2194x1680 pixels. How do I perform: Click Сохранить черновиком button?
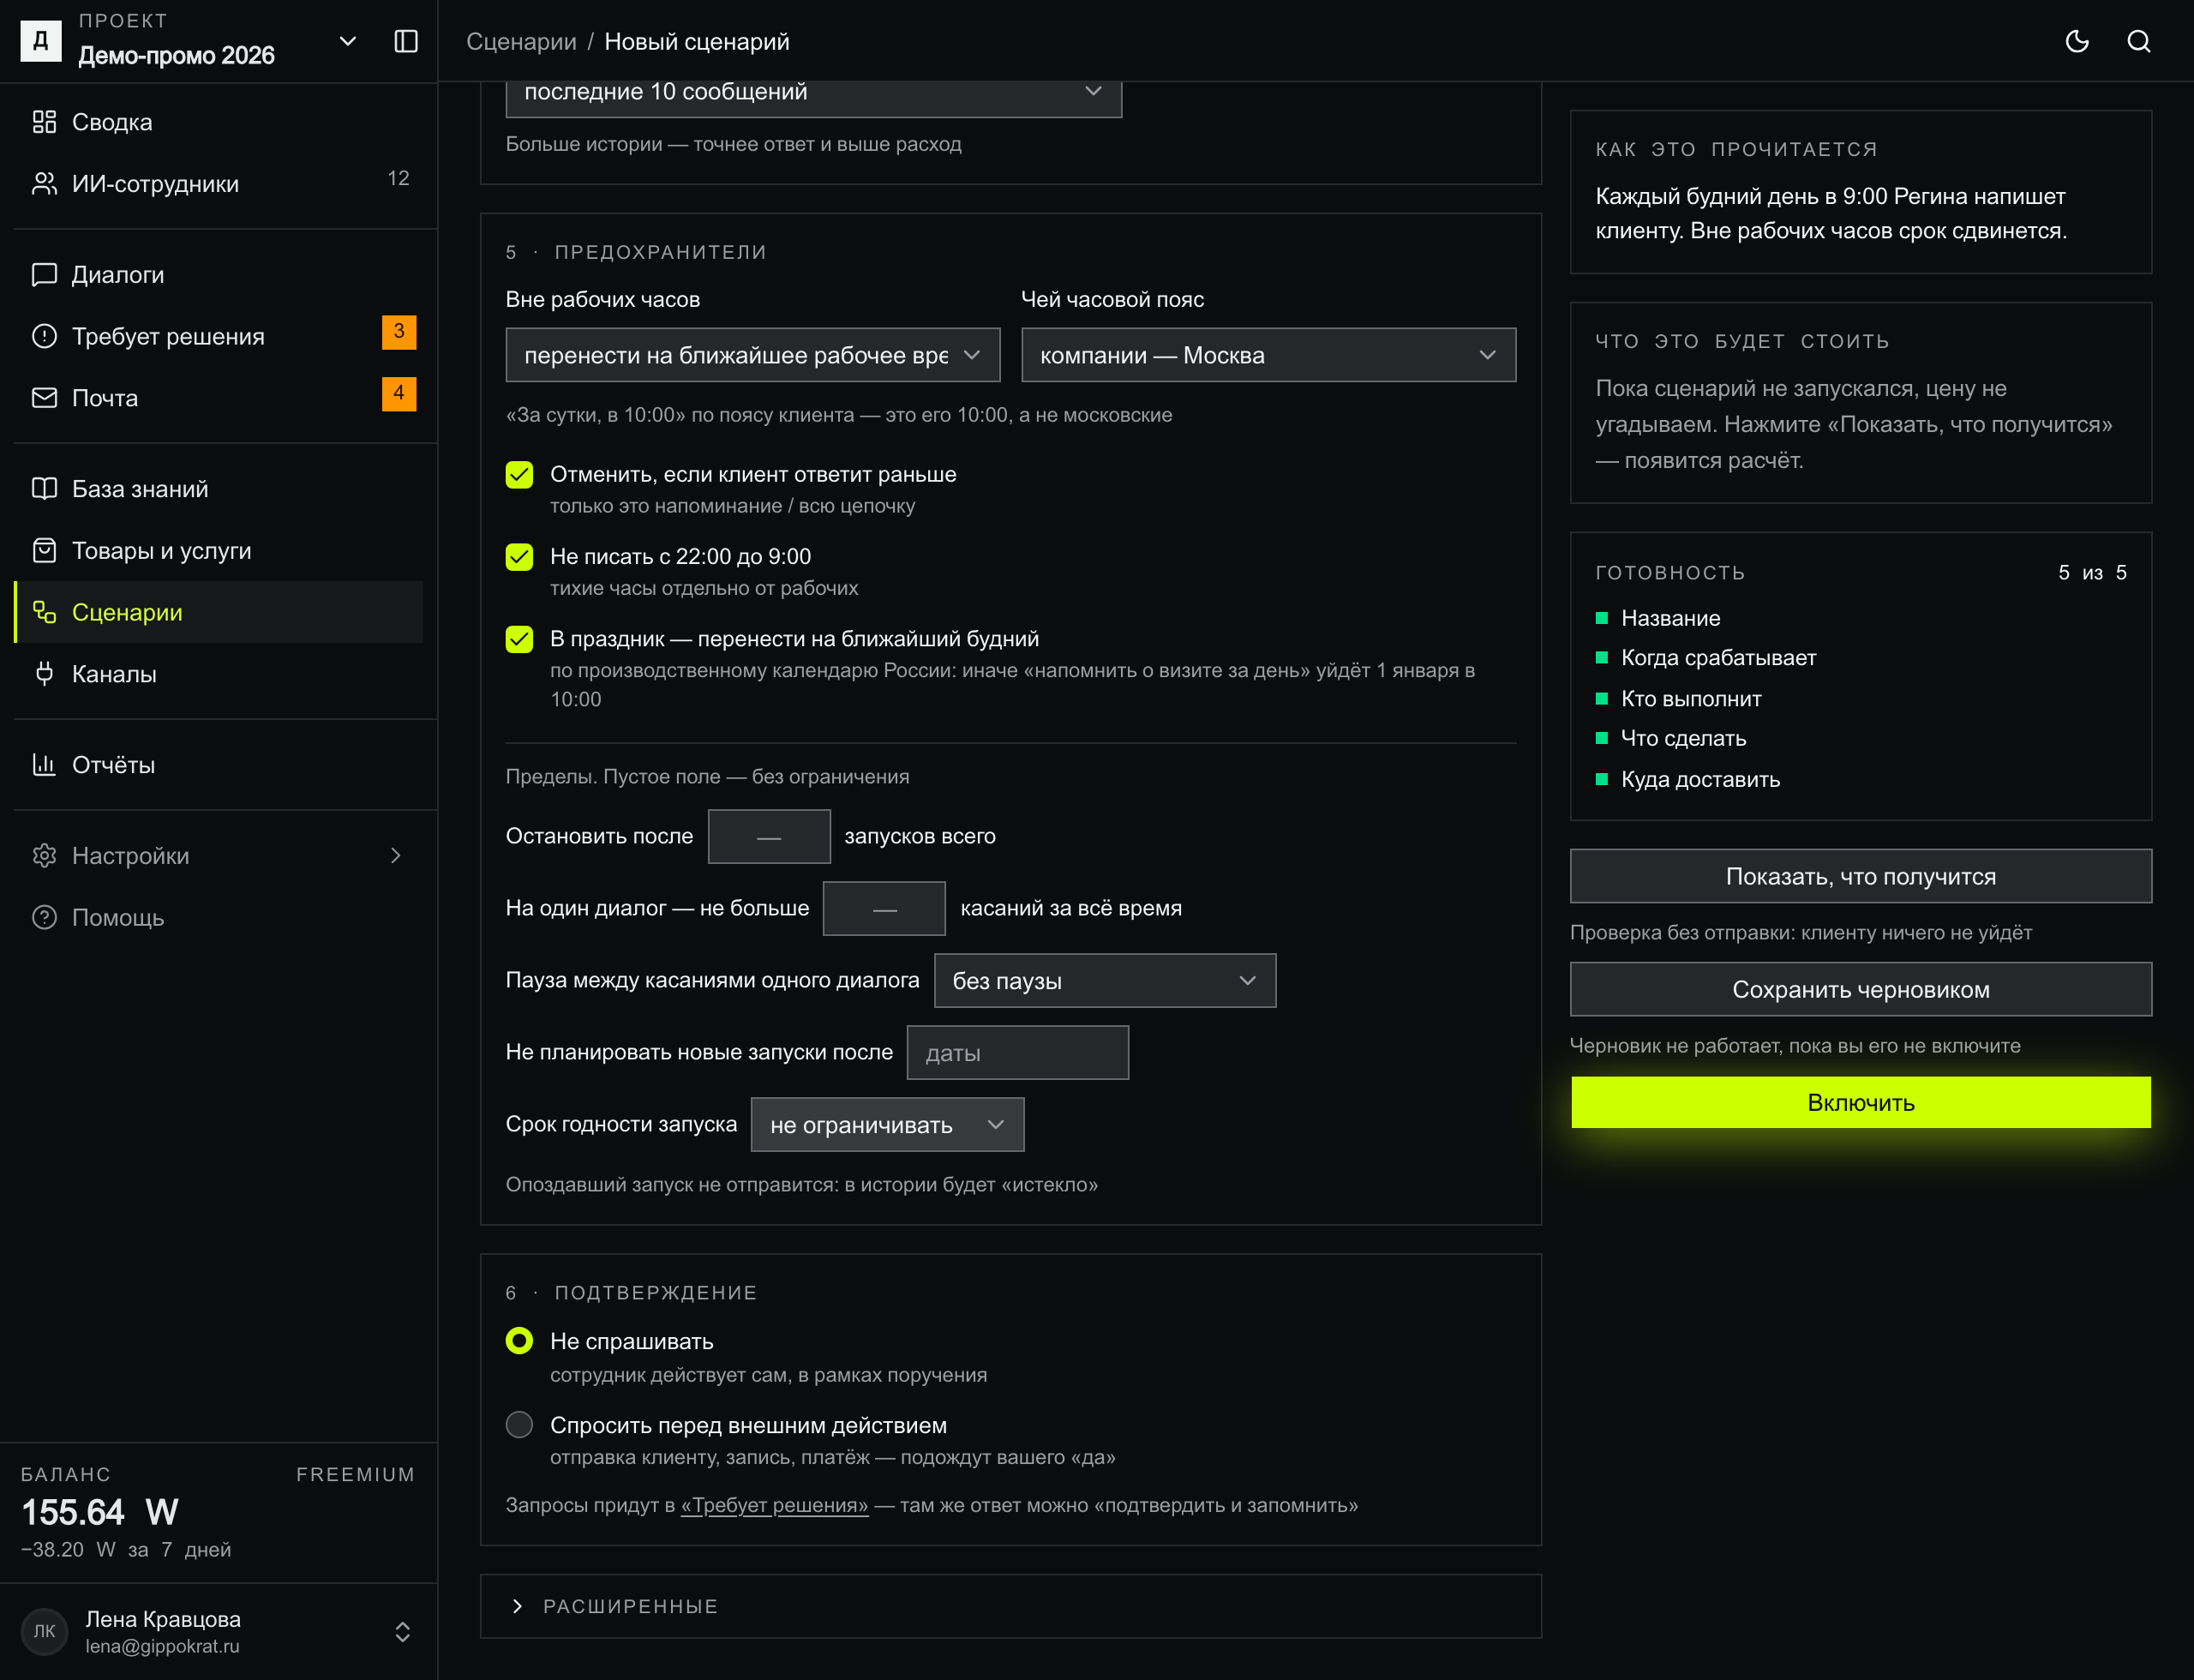coord(1861,990)
